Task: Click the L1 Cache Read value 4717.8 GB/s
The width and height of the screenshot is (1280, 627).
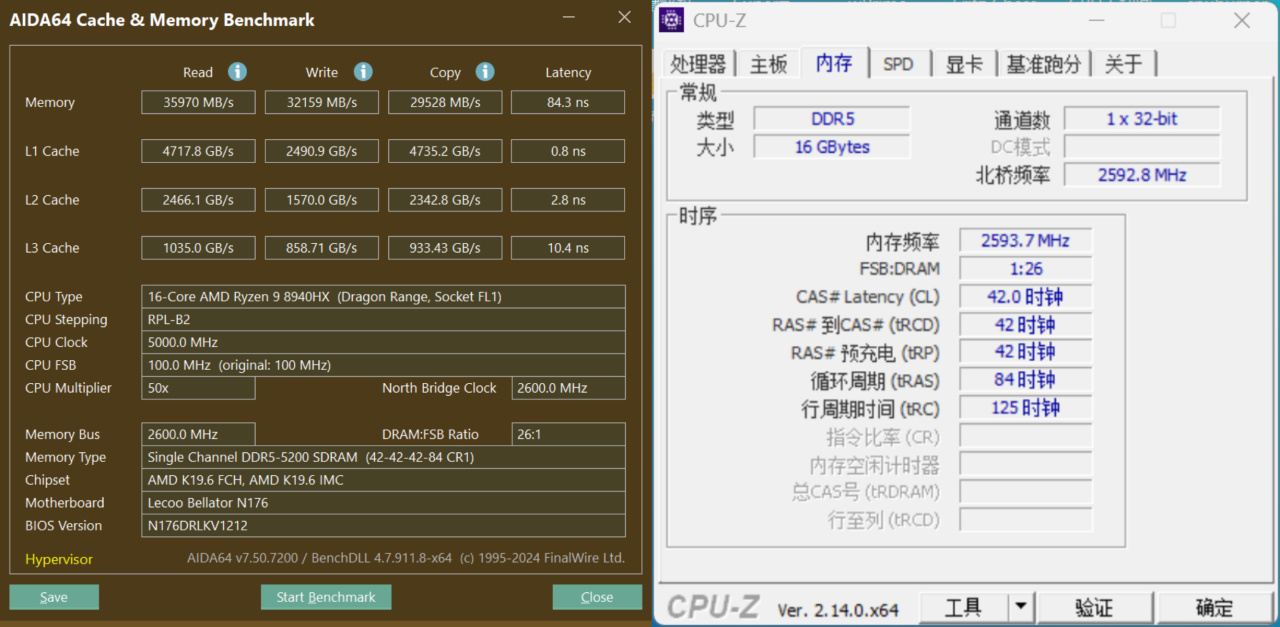Action: click(198, 151)
